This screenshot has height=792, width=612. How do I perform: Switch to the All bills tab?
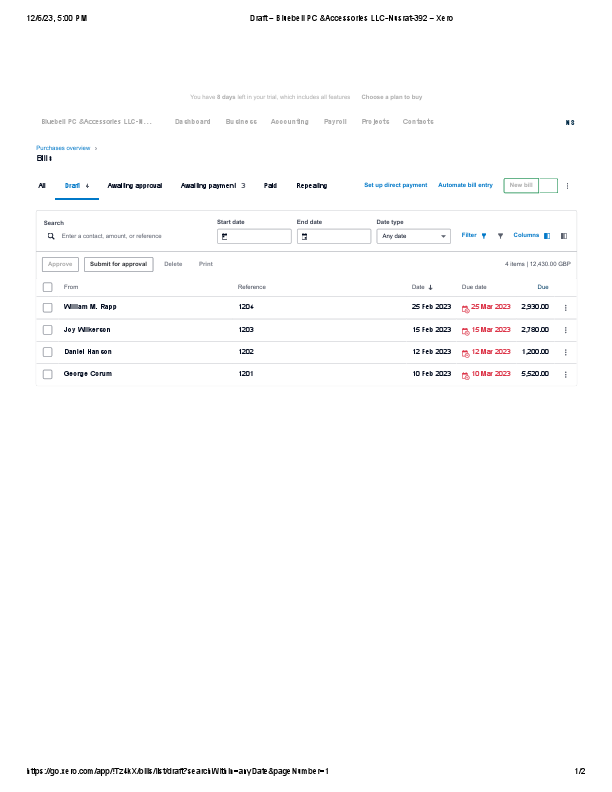(x=42, y=186)
